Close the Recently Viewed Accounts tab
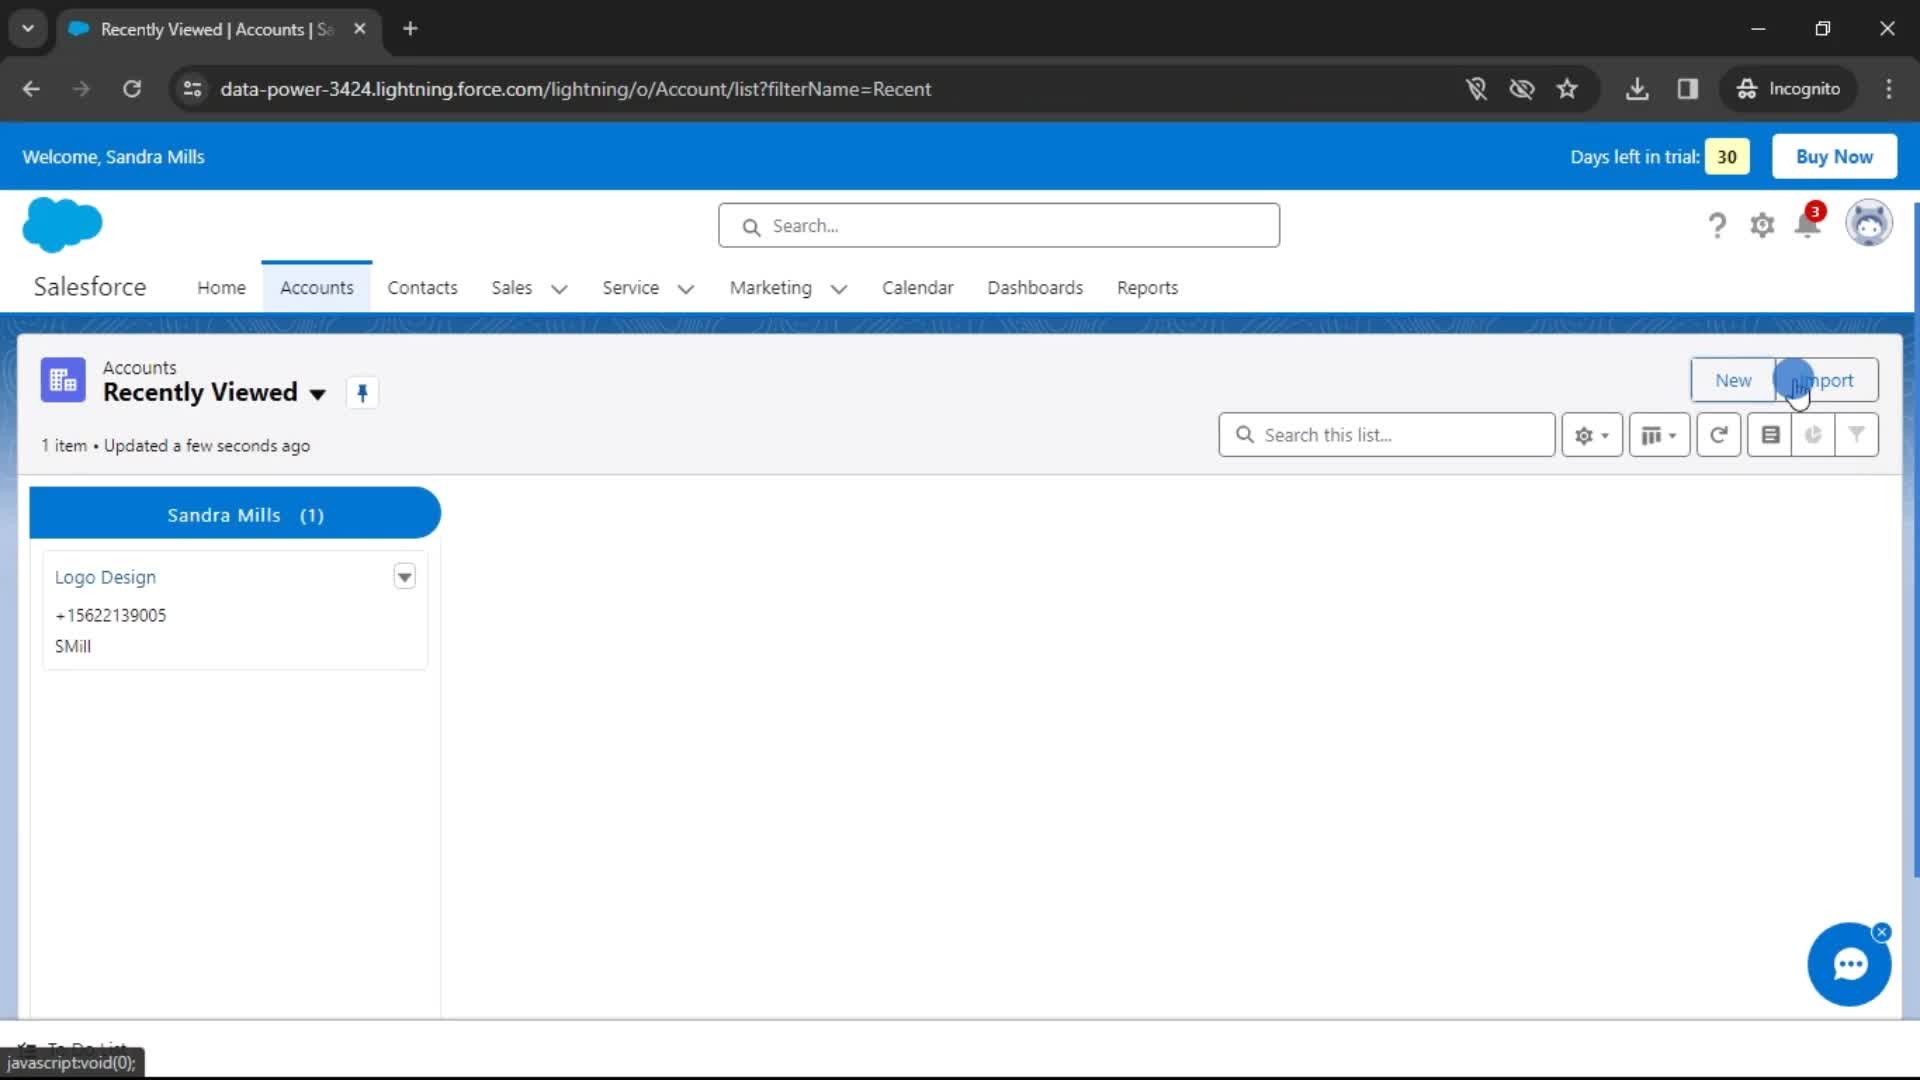 tap(360, 29)
